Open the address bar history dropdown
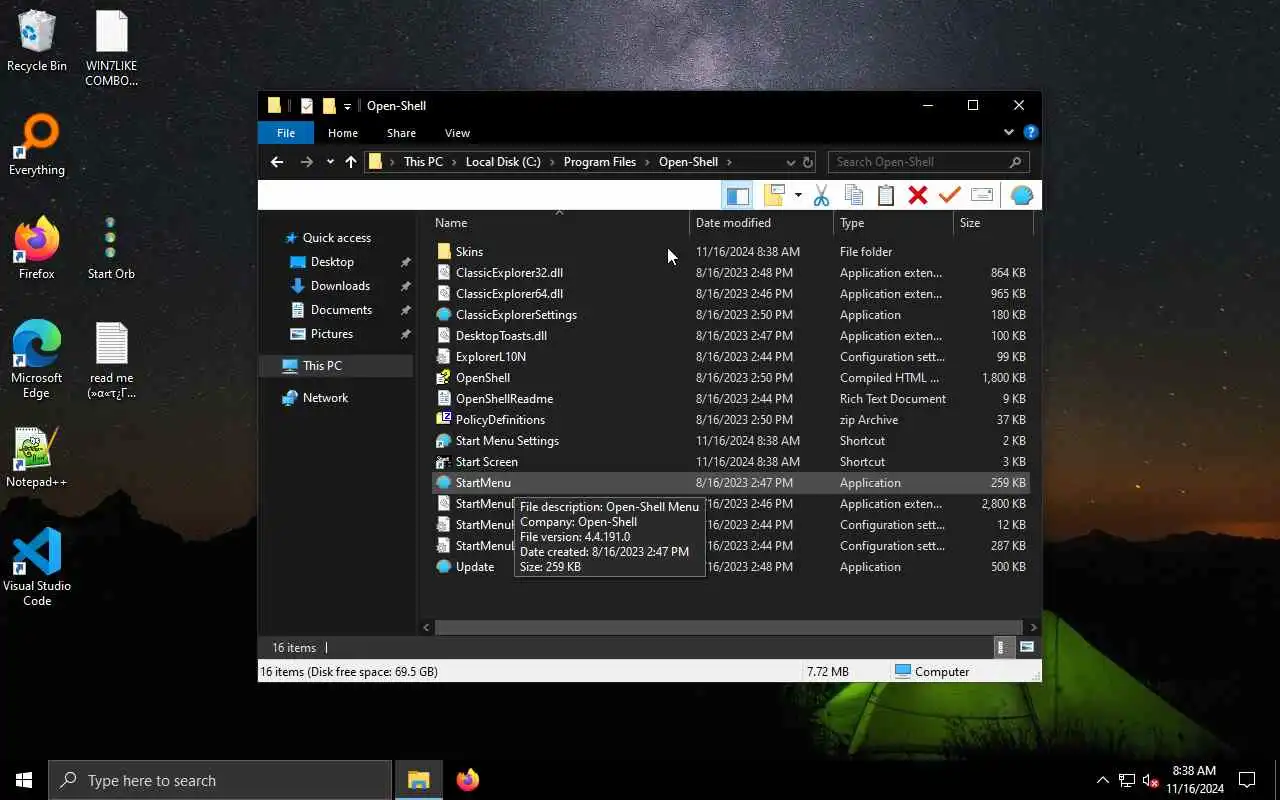1280x800 pixels. 791,162
